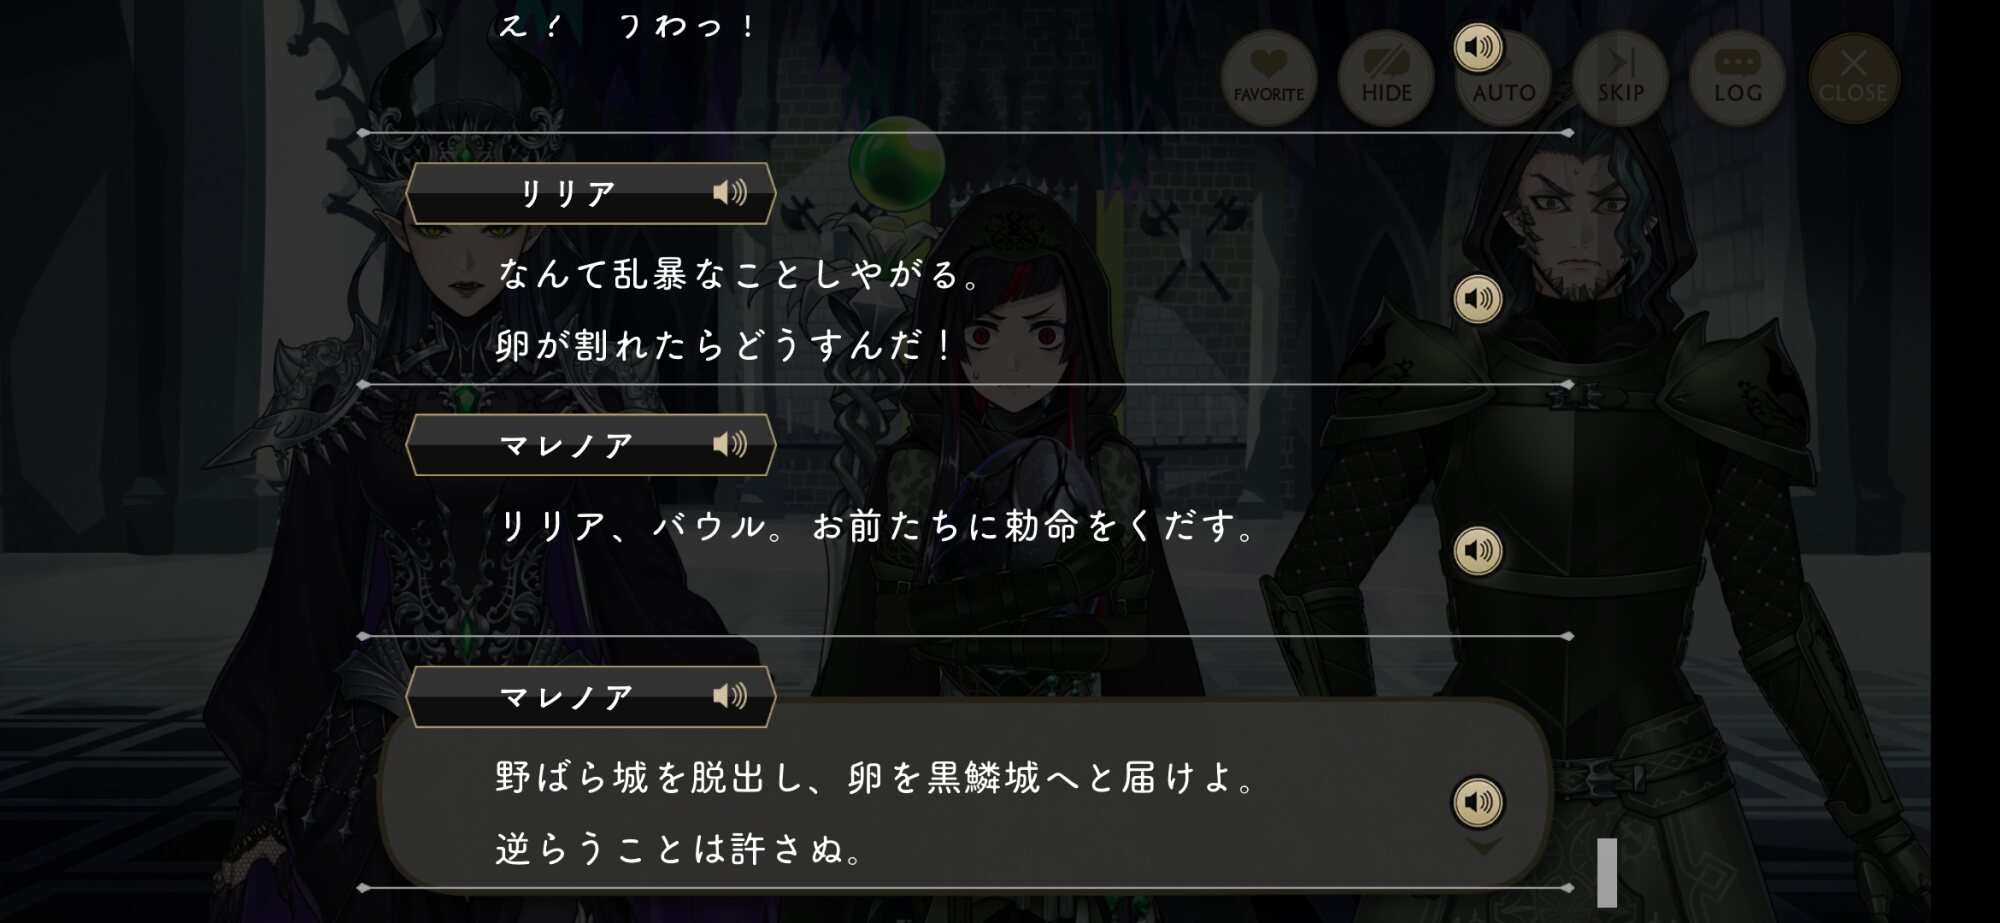
Task: Select the bottom マレノア name plate
Action: point(591,697)
